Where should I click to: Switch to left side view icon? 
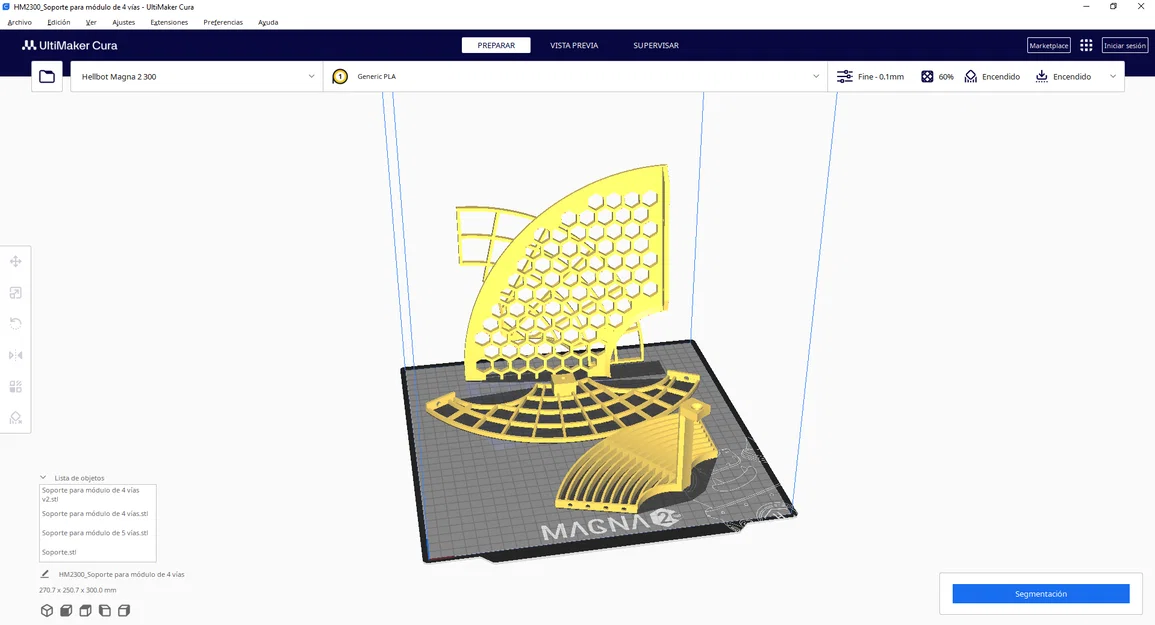[105, 610]
